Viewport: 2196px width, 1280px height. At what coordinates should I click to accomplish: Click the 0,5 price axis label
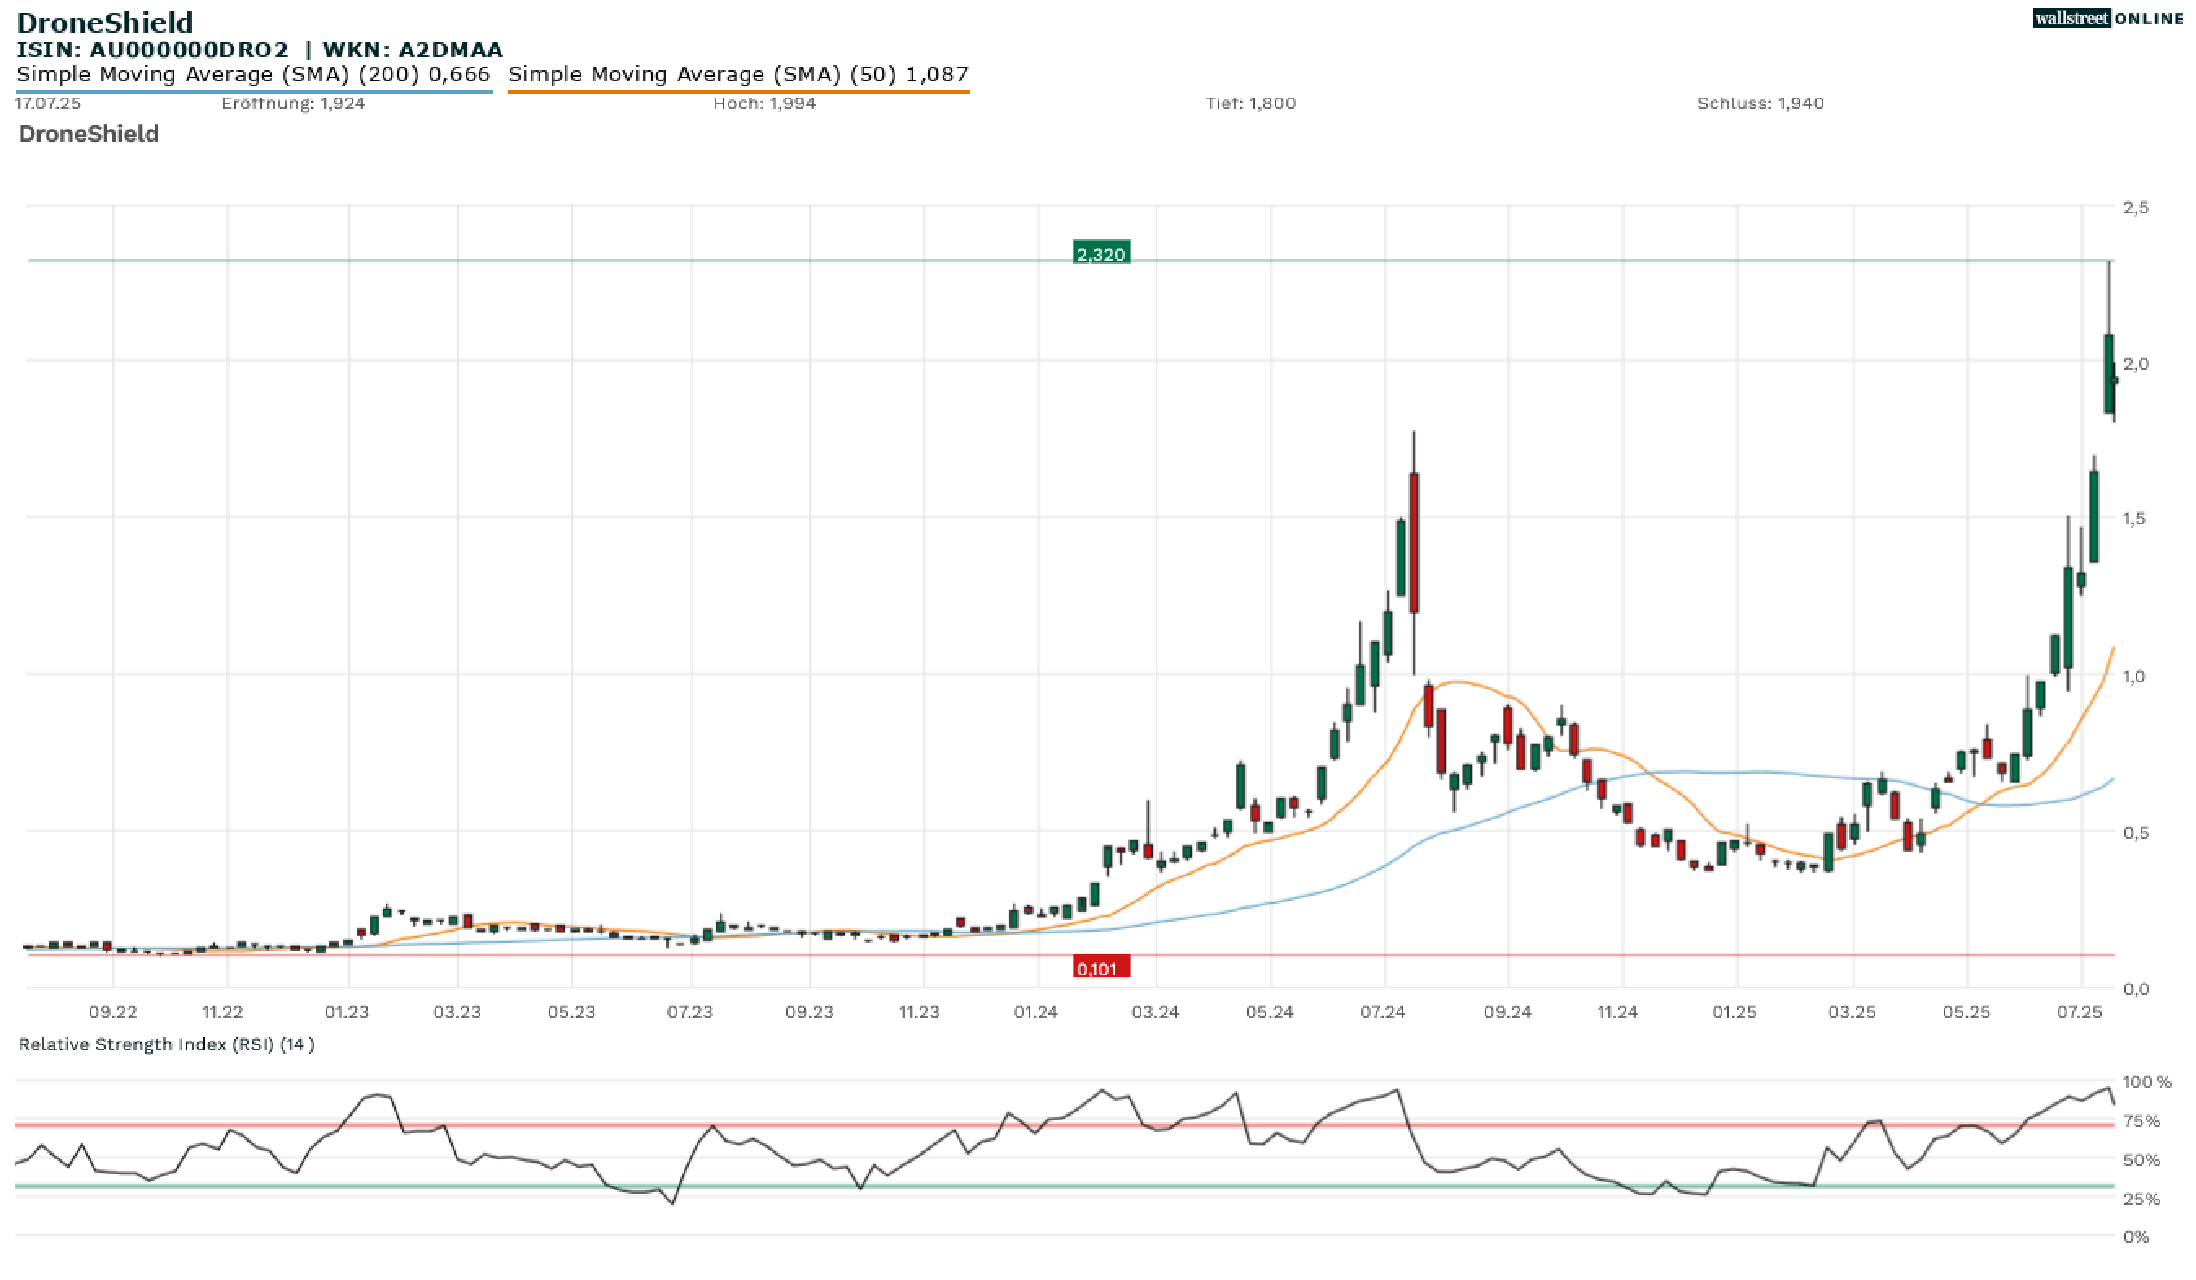click(2136, 832)
